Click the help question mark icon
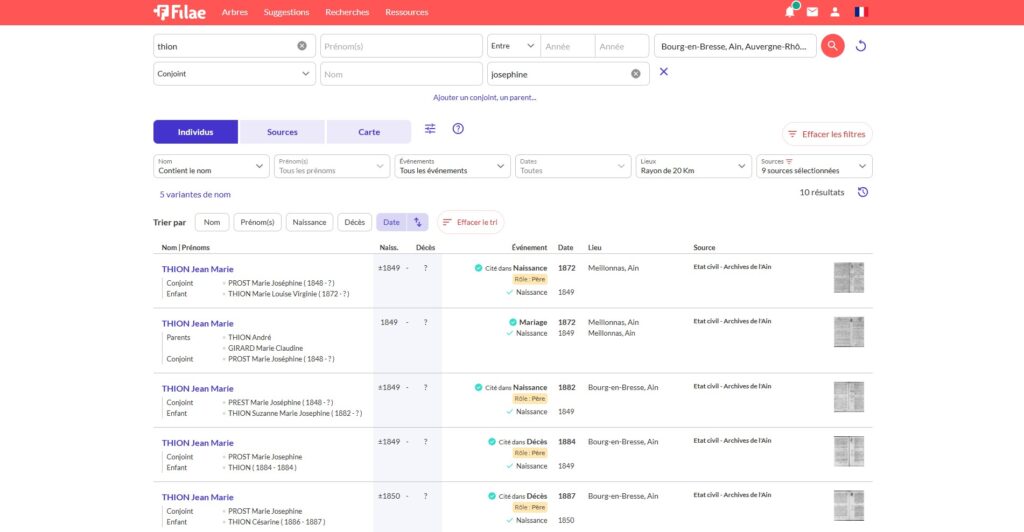 [458, 129]
